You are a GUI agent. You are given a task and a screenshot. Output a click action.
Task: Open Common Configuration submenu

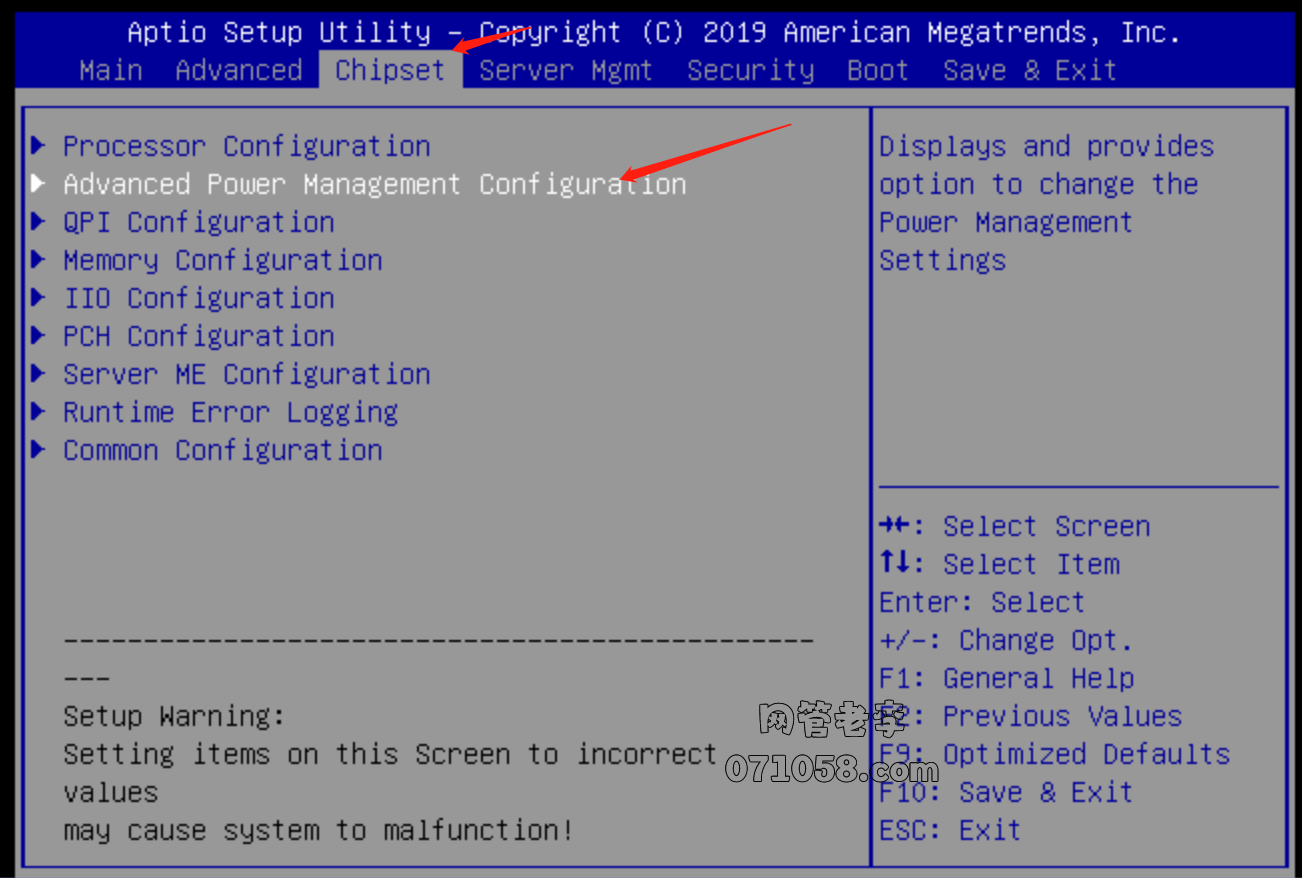coord(222,451)
